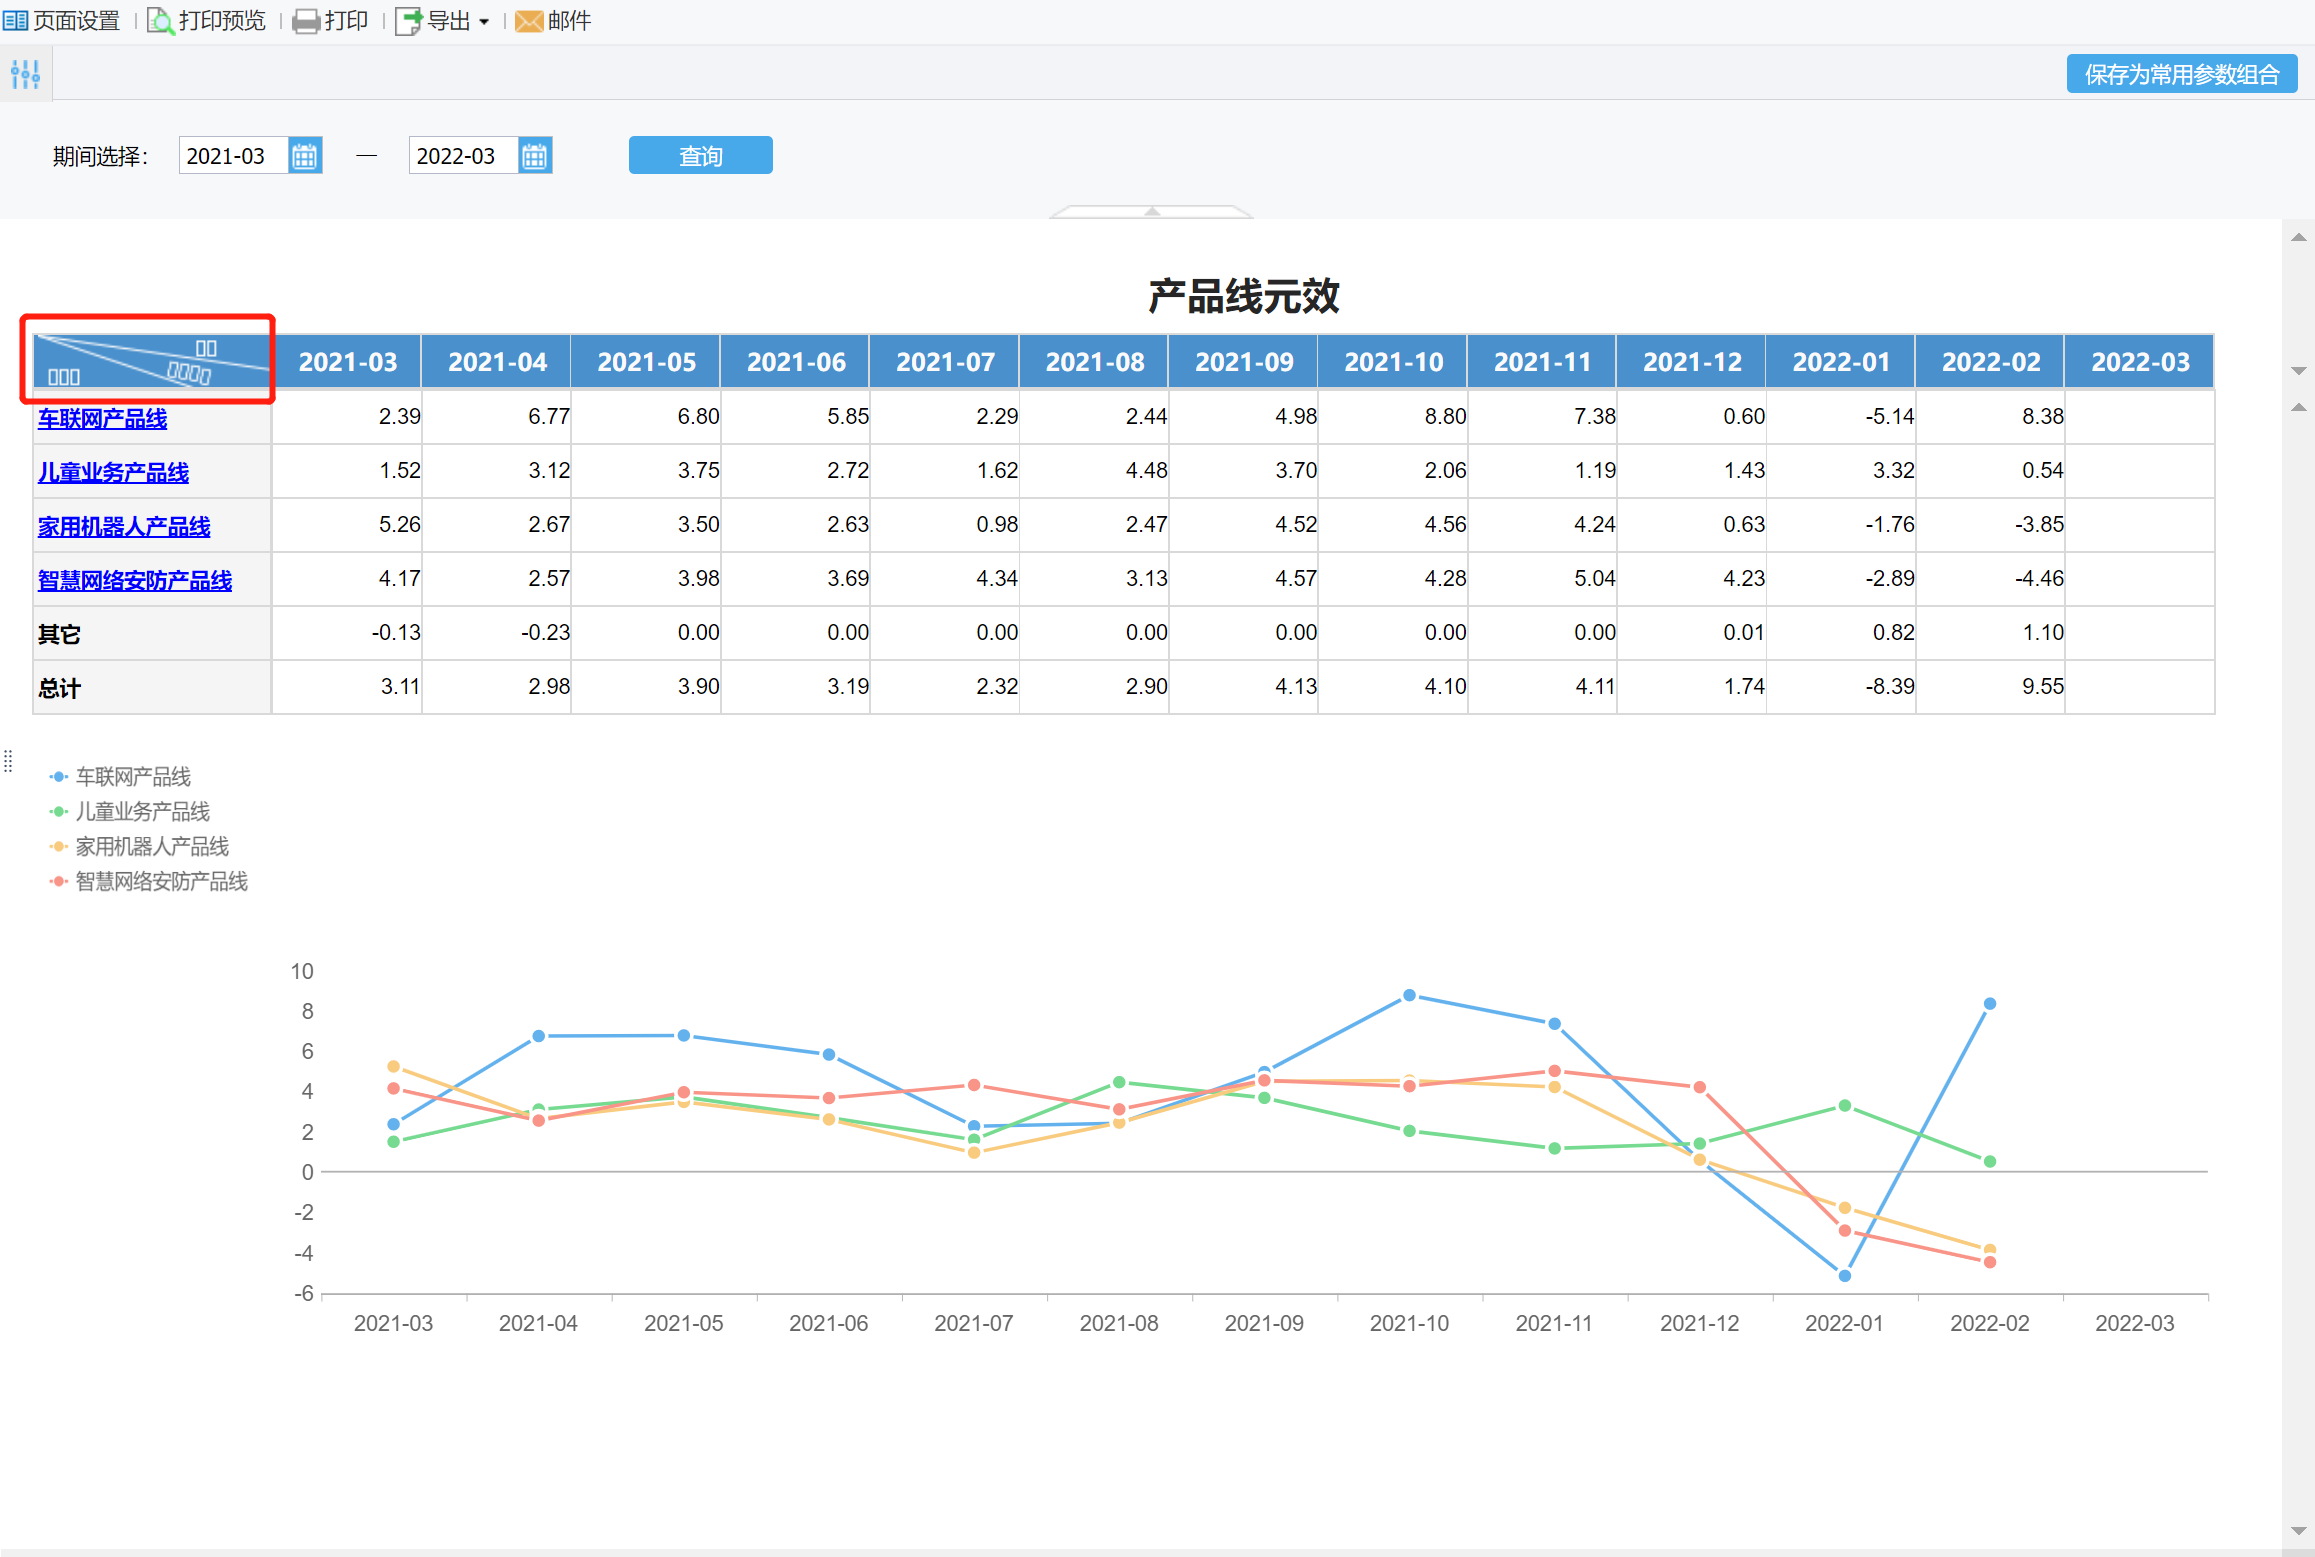Click the Print (打印) icon
Image resolution: width=2315 pixels, height=1557 pixels.
point(305,21)
